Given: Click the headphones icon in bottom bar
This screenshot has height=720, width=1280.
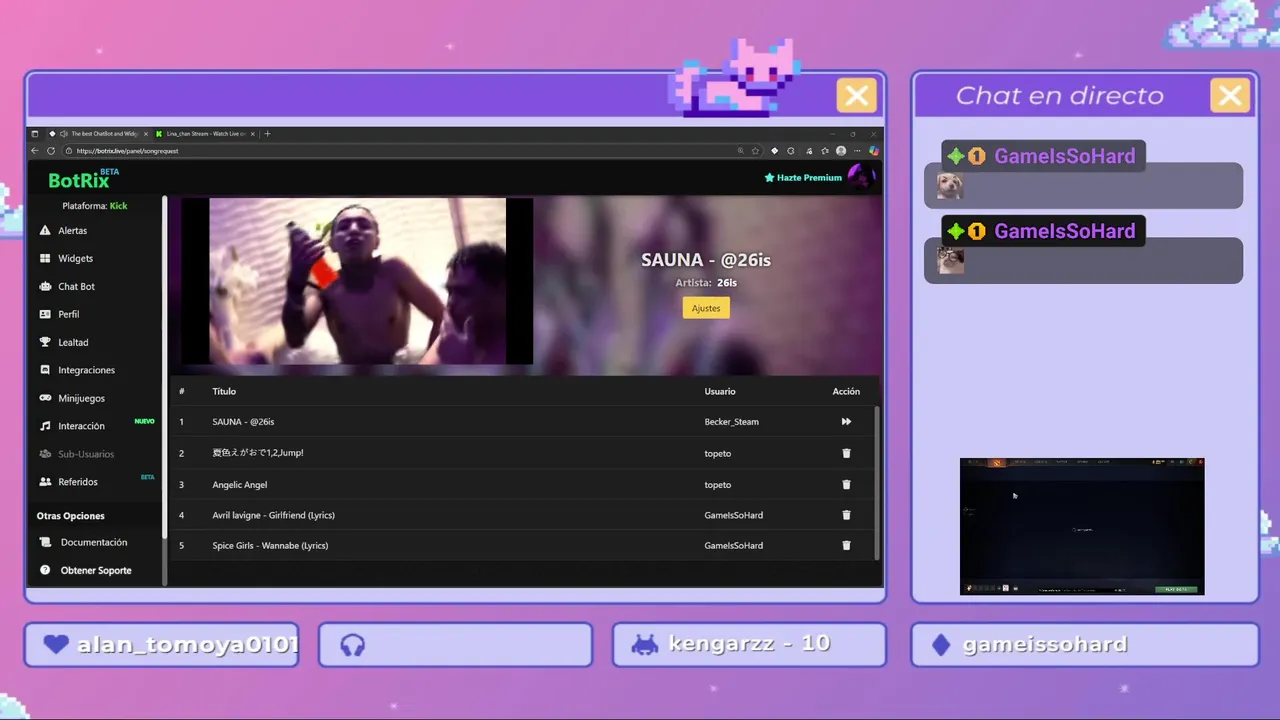Looking at the screenshot, I should click(352, 646).
